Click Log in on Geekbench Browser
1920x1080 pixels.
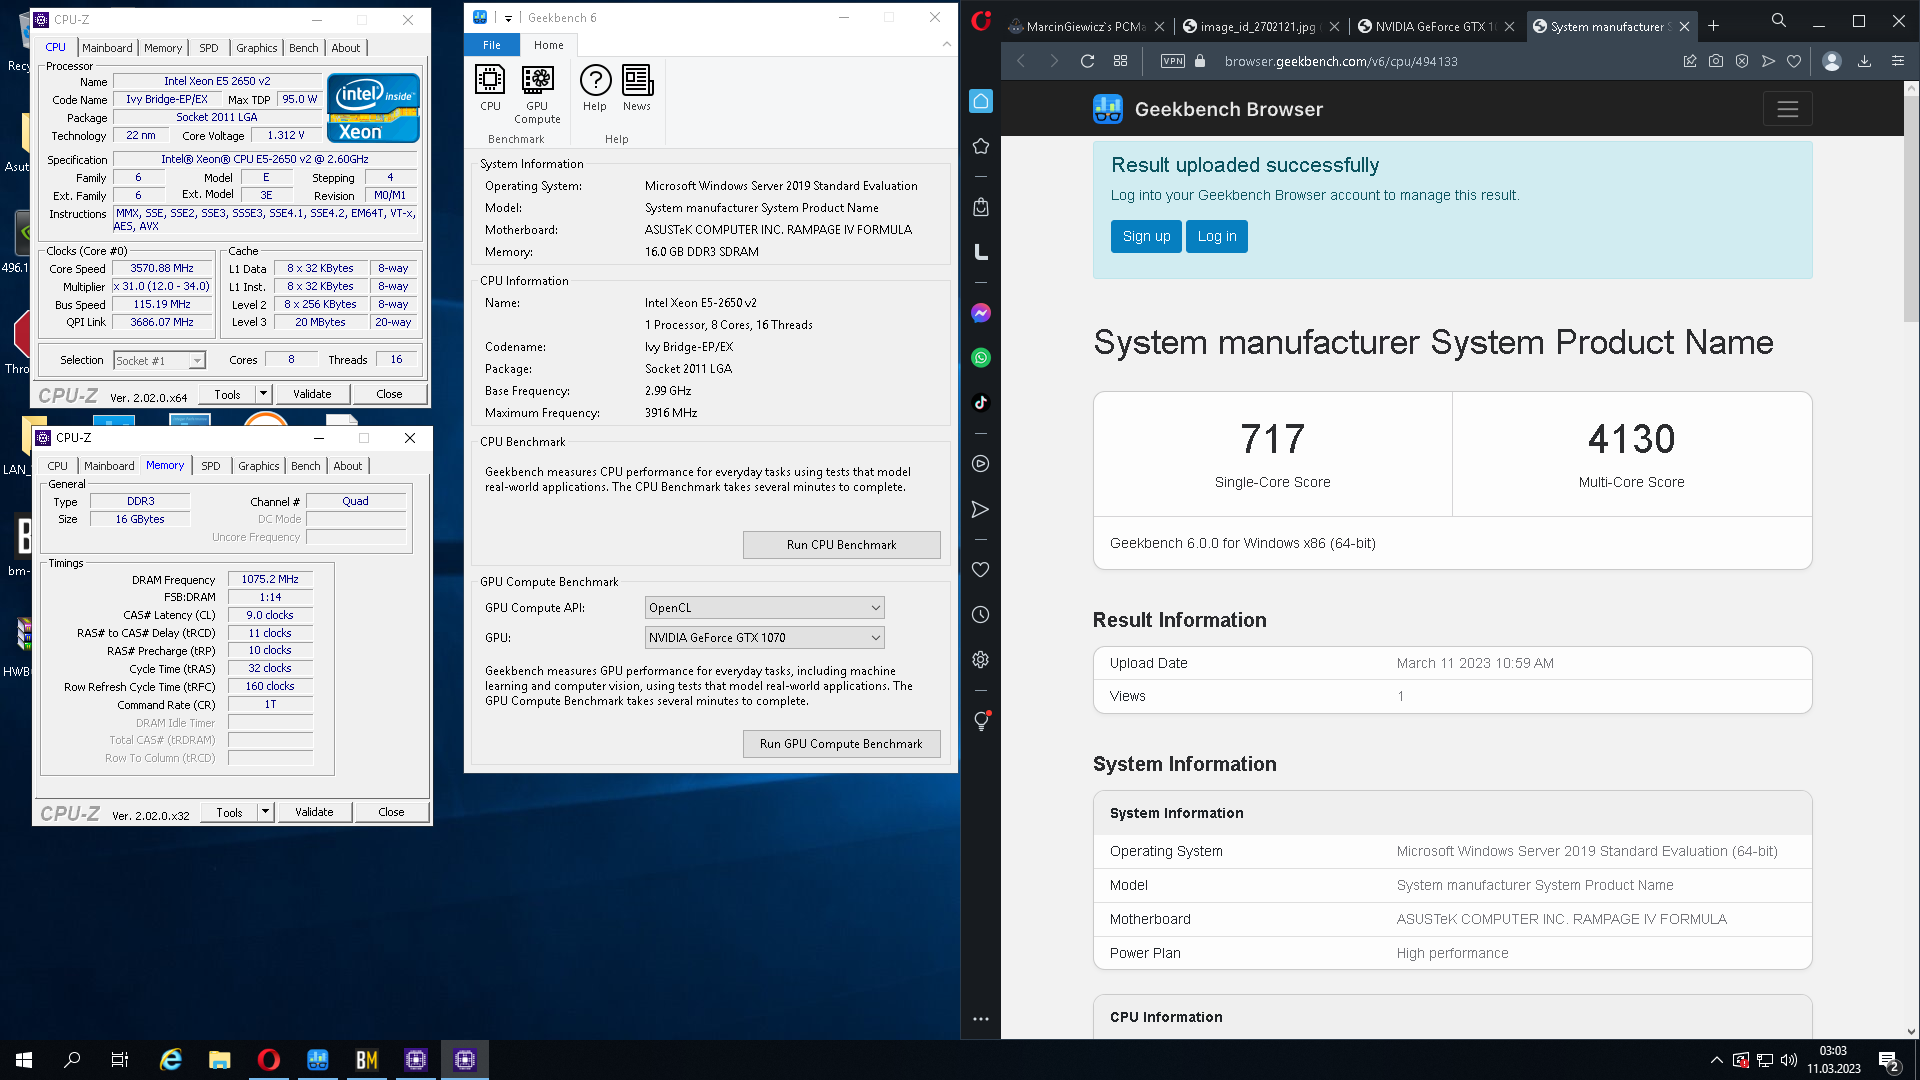(1217, 236)
